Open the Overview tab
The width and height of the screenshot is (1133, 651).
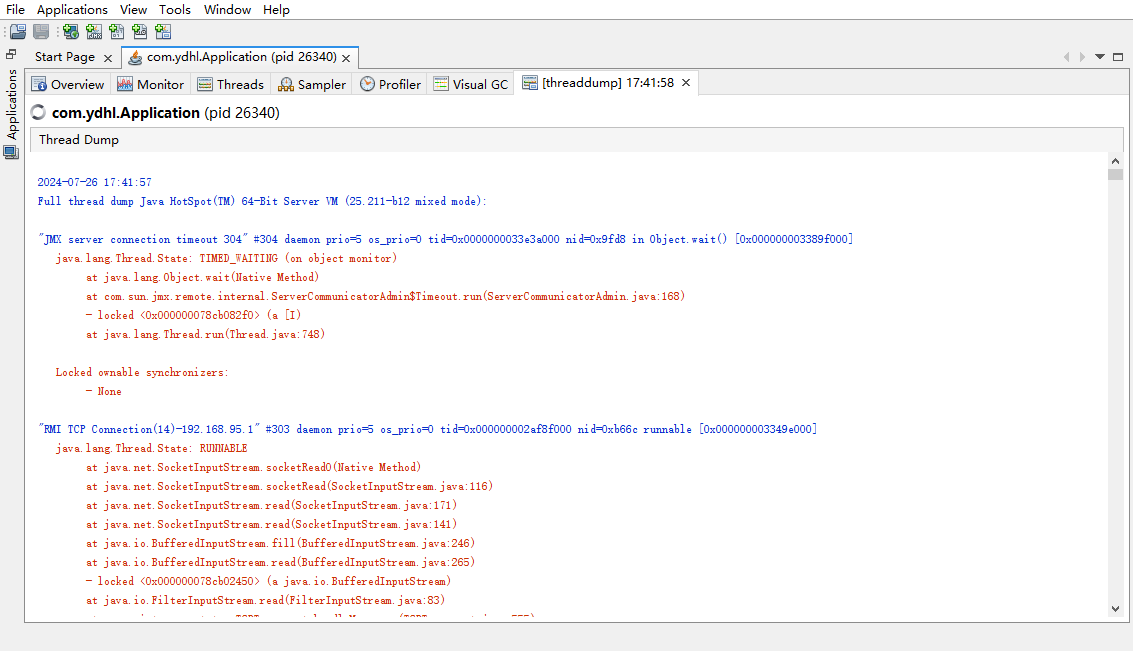point(68,84)
